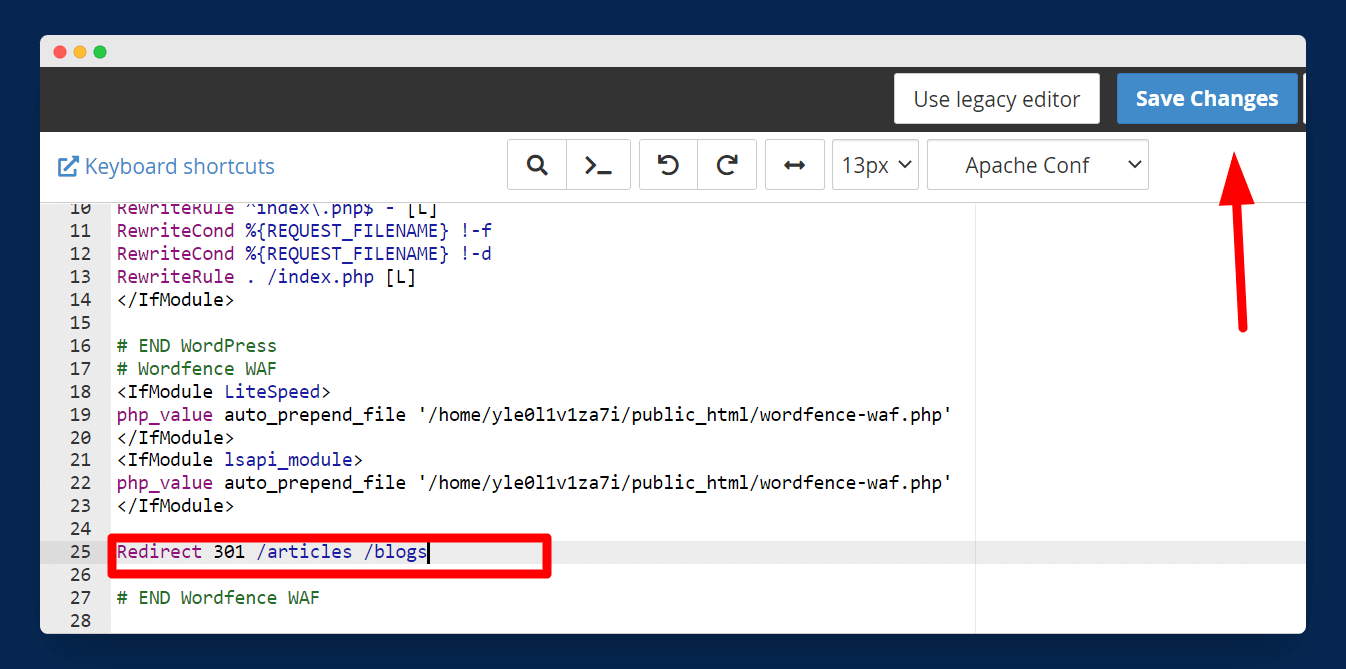Select line number 25 in gutter
1346x669 pixels.
[81, 552]
